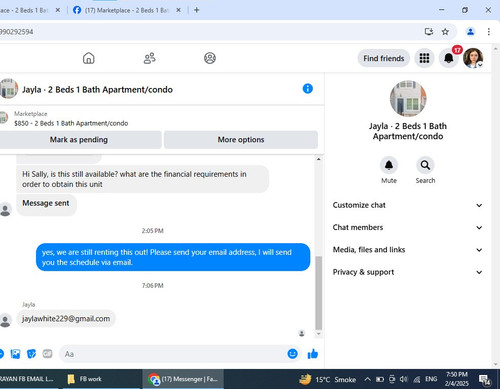Click the emoji picker smiley icon
This screenshot has height=389, width=500.
(292, 354)
